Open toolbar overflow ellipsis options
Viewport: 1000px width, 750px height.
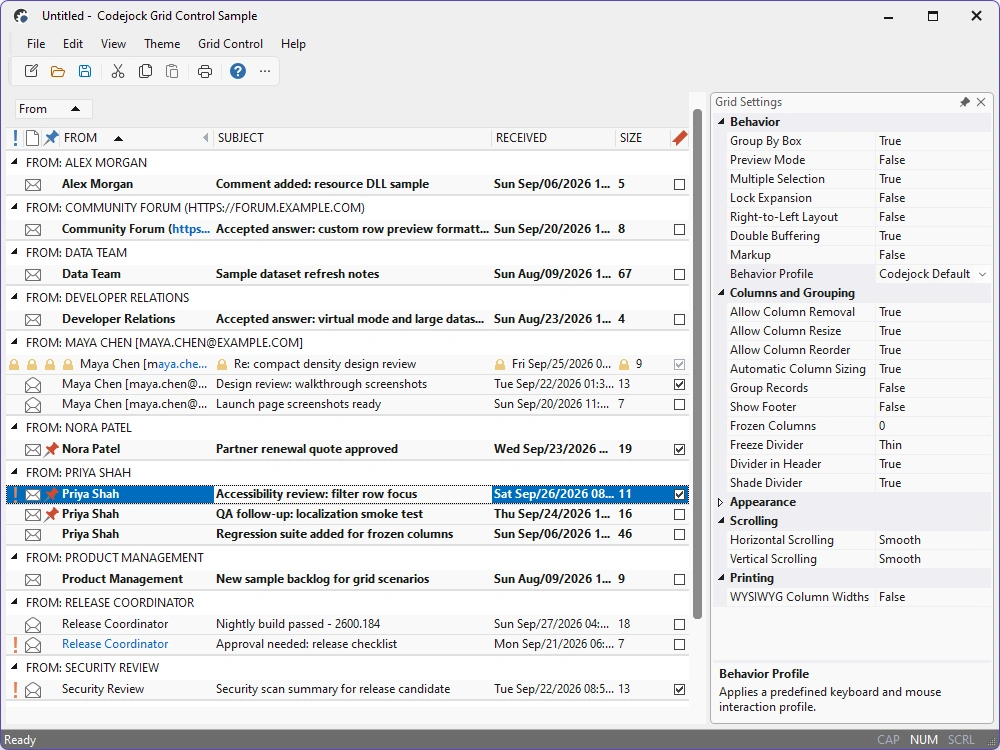(265, 71)
